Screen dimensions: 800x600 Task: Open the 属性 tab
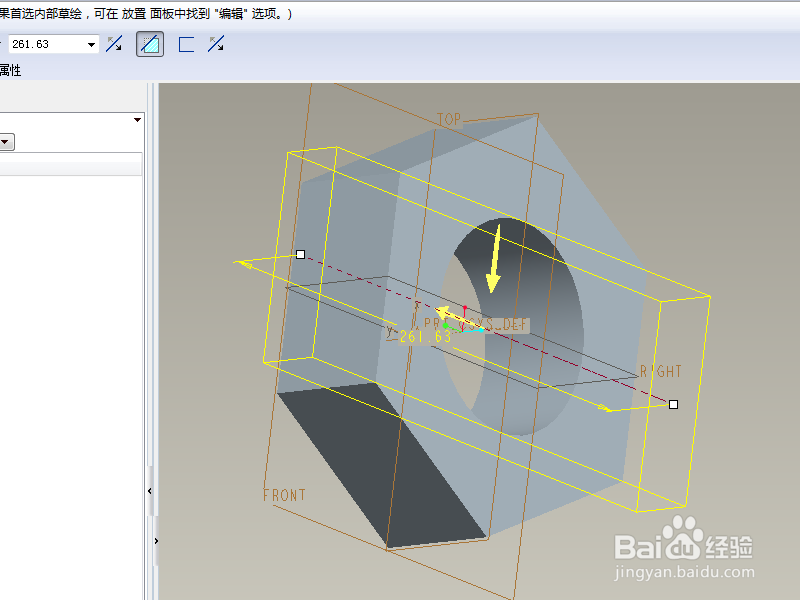[10, 70]
